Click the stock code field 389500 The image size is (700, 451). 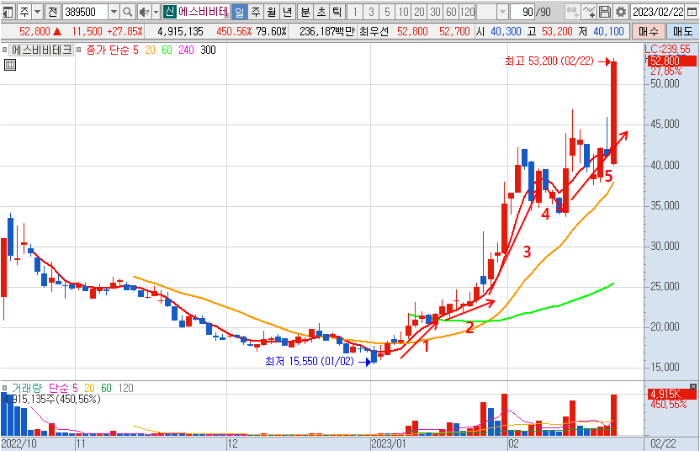pos(85,12)
